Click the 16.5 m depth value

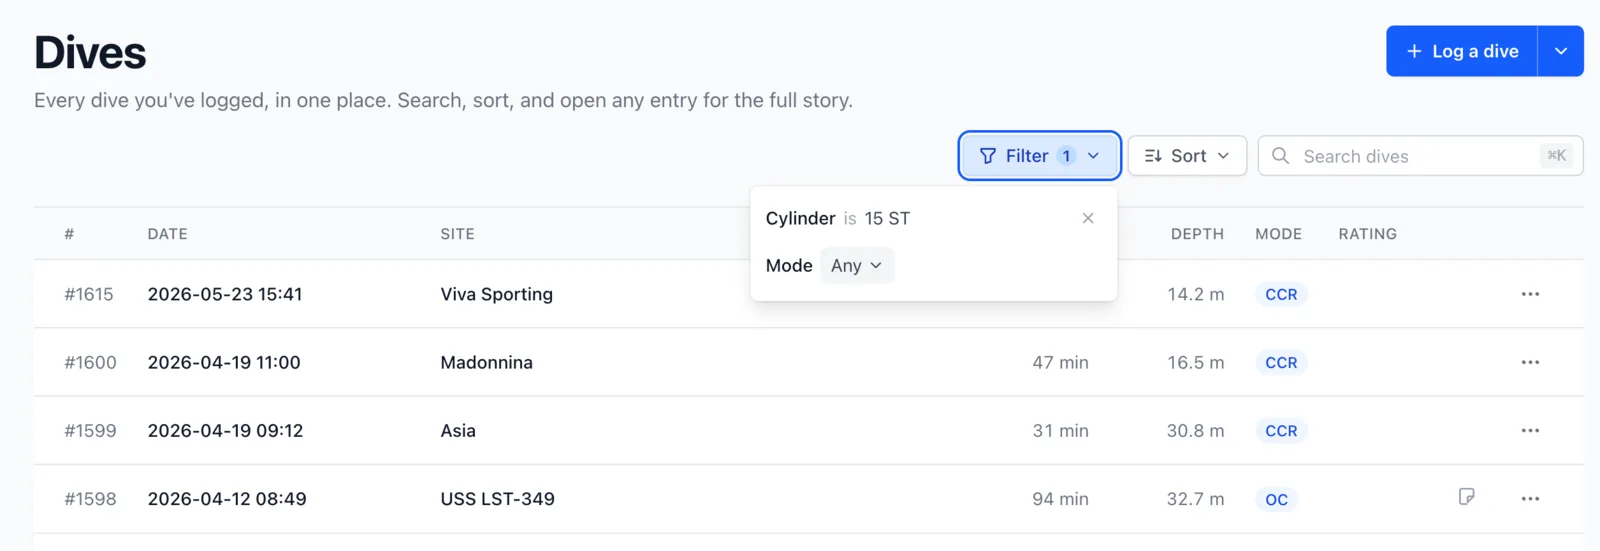(1196, 362)
